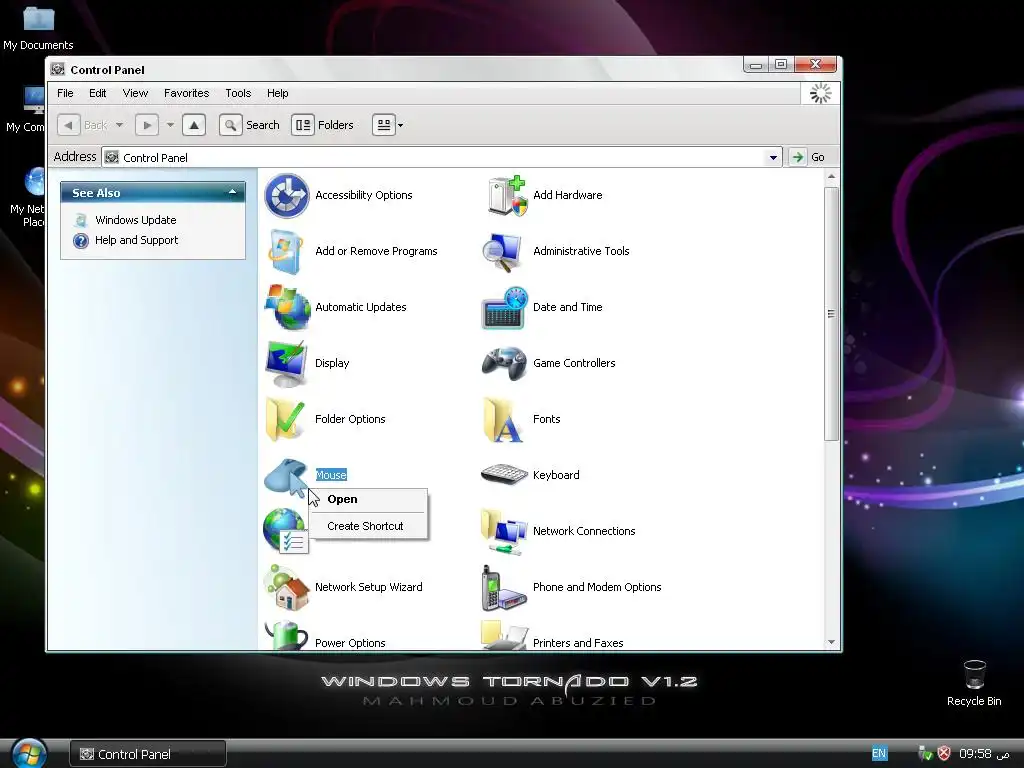This screenshot has width=1024, height=768.
Task: Open the Fonts folder icon
Action: 502,420
